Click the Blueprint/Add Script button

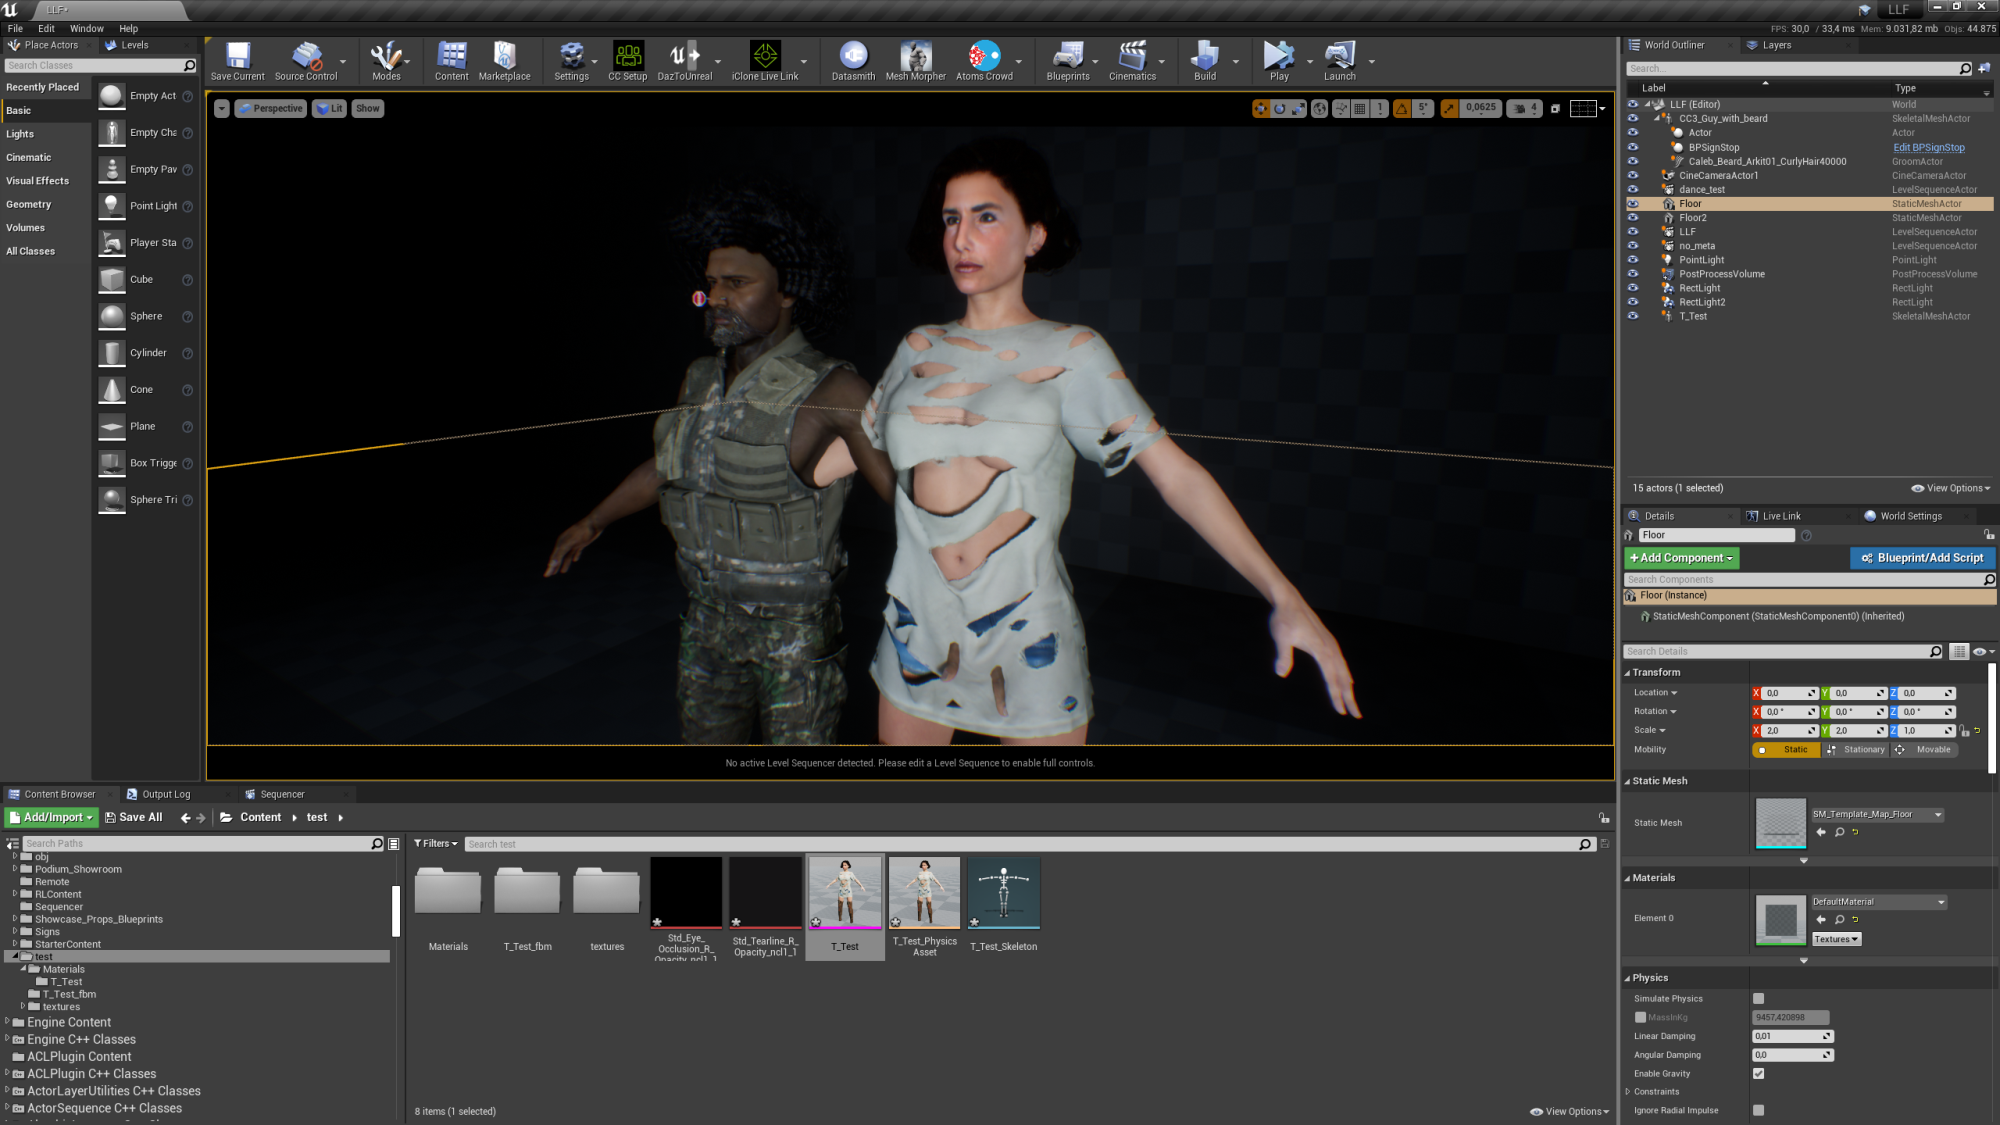(x=1922, y=558)
